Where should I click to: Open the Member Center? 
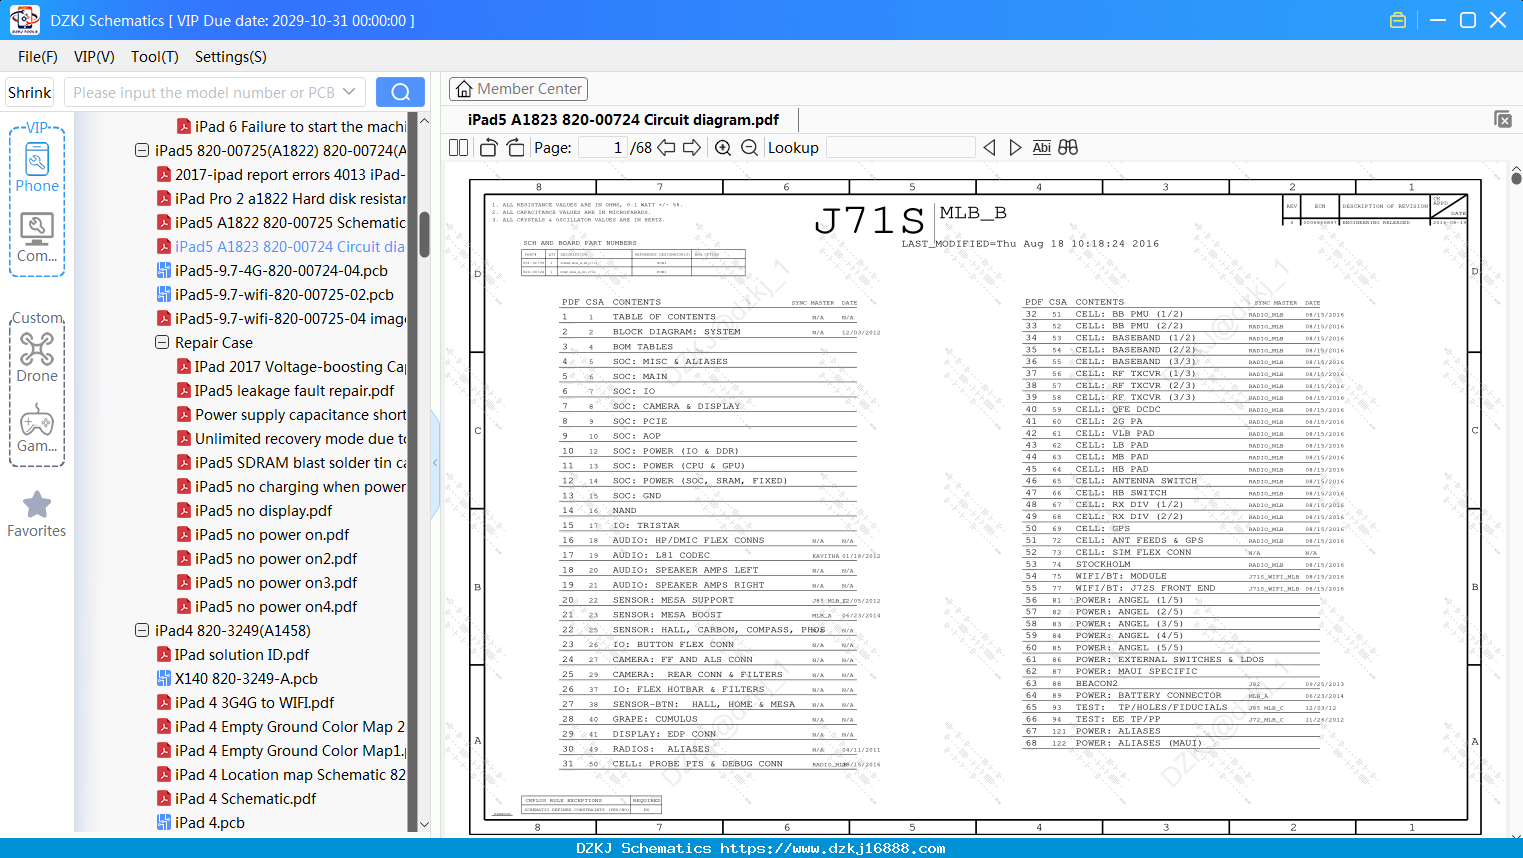pyautogui.click(x=518, y=89)
